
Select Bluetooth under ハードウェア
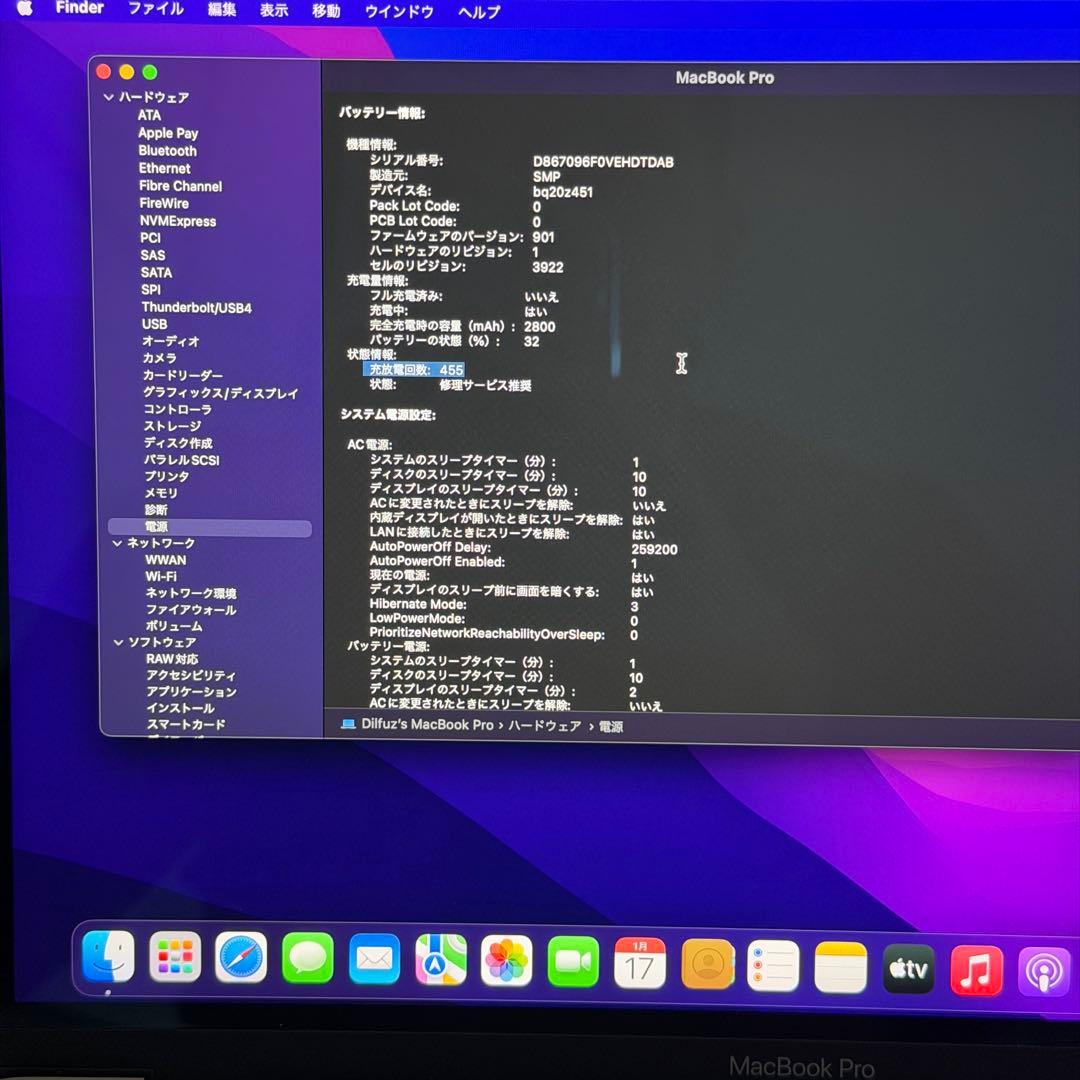(x=168, y=150)
